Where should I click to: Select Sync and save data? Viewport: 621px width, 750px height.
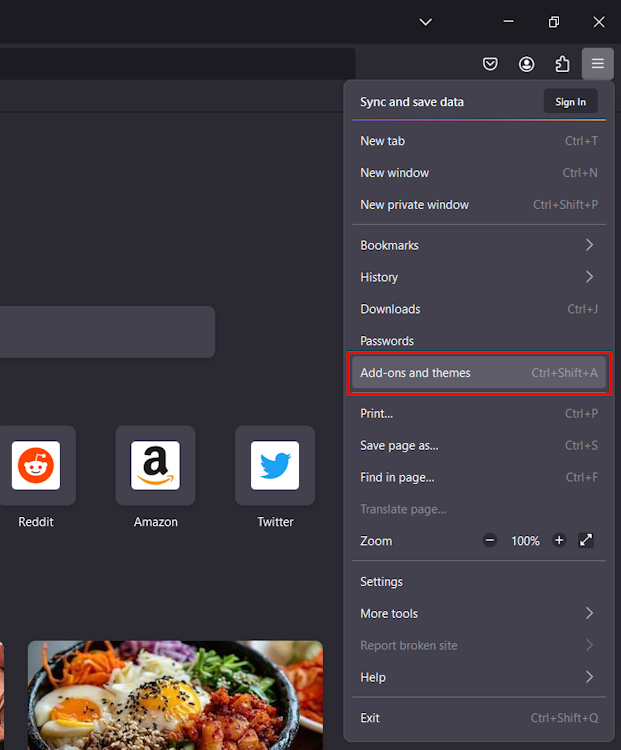[x=412, y=102]
